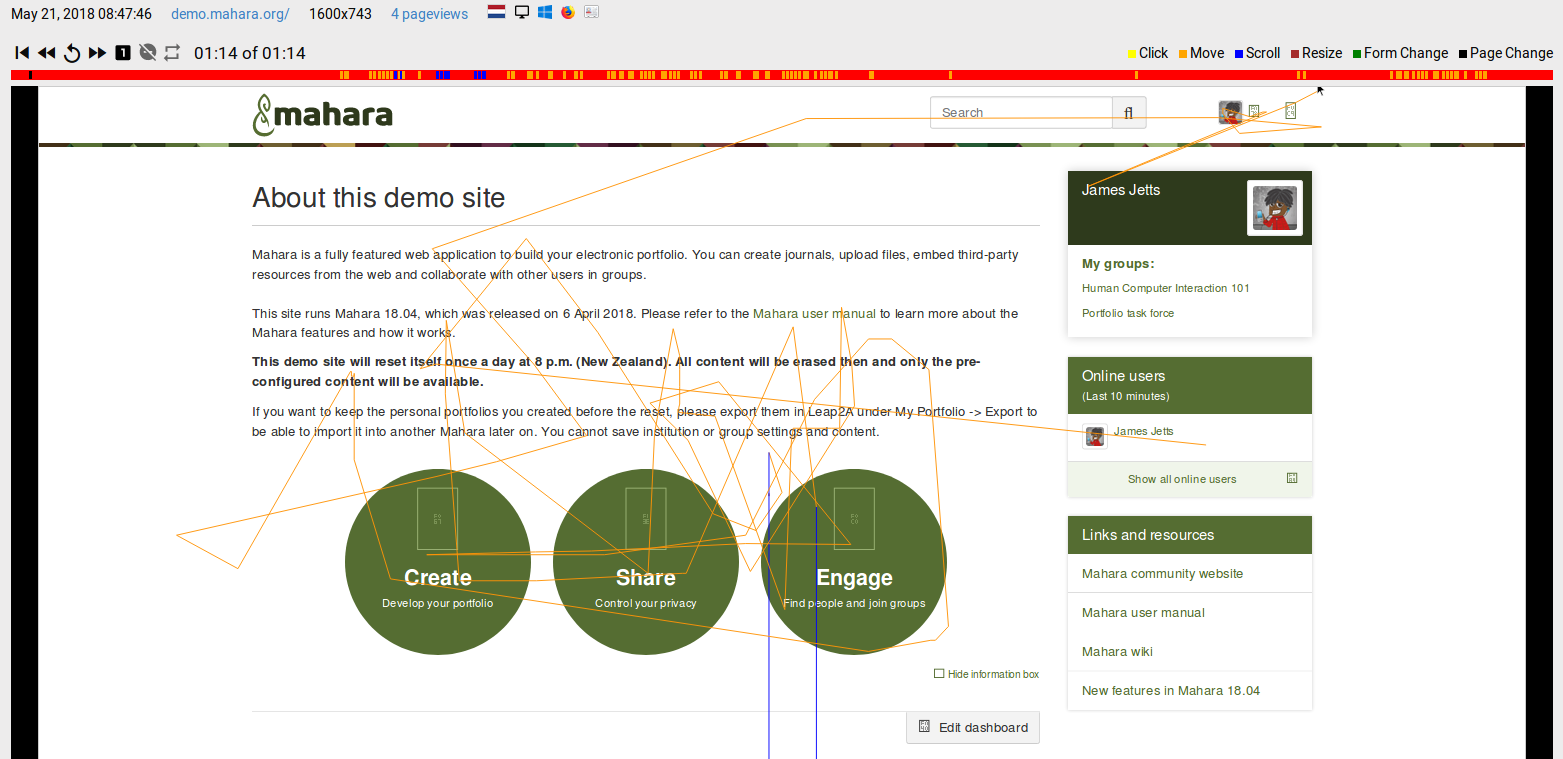Click the Create circle heading
Viewport: 1563px width, 759px height.
pyautogui.click(x=438, y=578)
